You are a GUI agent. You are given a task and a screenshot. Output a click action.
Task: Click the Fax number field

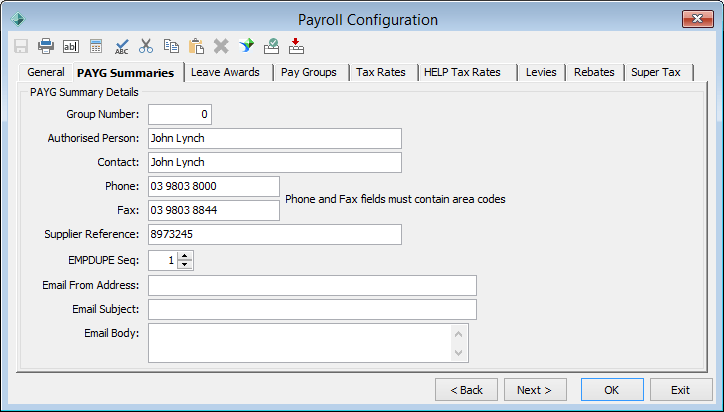[214, 211]
